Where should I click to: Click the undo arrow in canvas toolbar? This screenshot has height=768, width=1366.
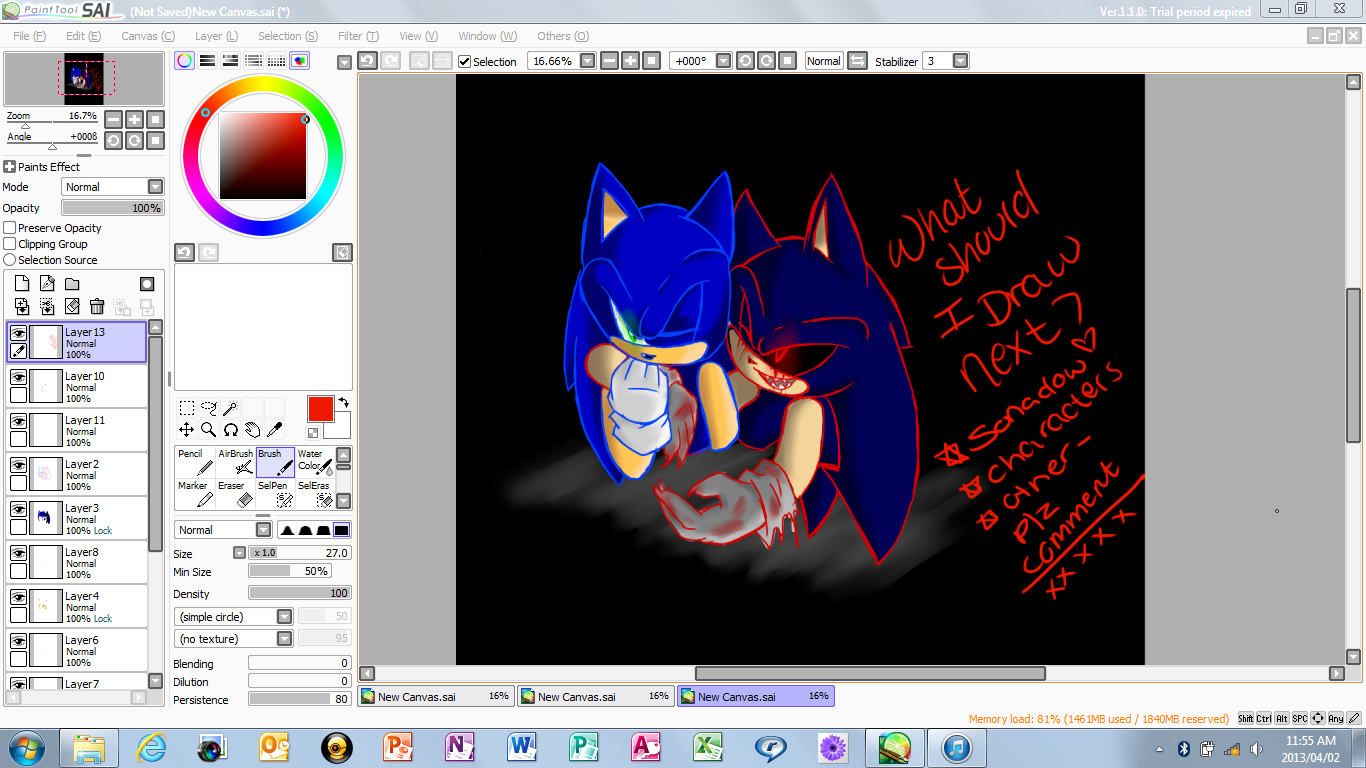click(x=367, y=61)
